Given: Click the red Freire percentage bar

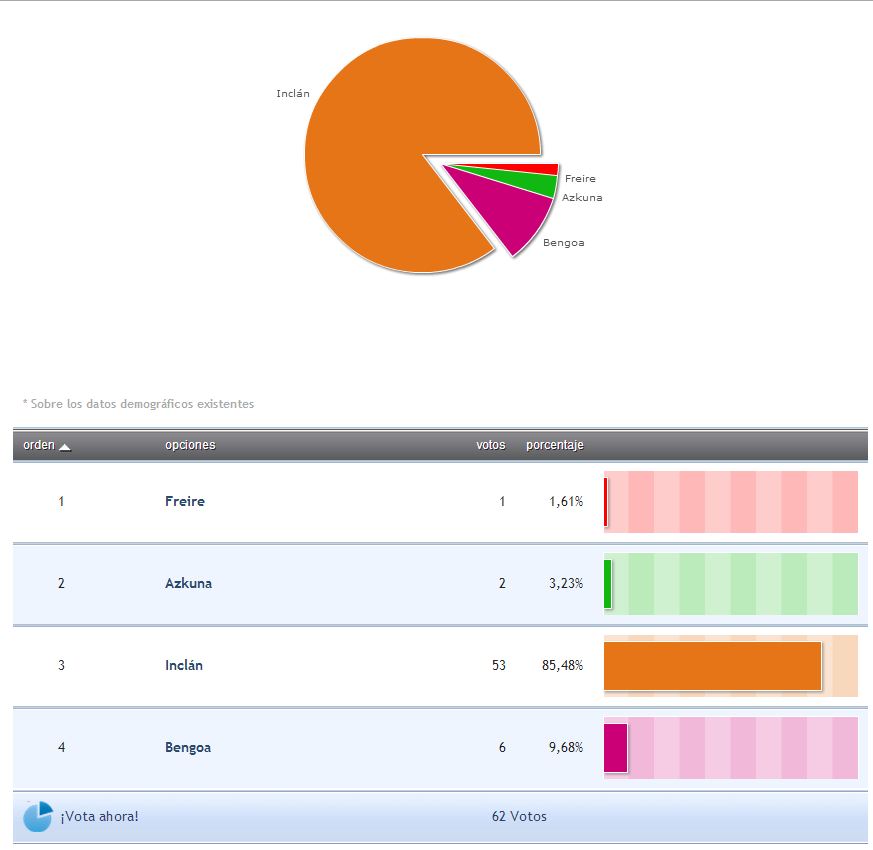Looking at the screenshot, I should tap(606, 502).
